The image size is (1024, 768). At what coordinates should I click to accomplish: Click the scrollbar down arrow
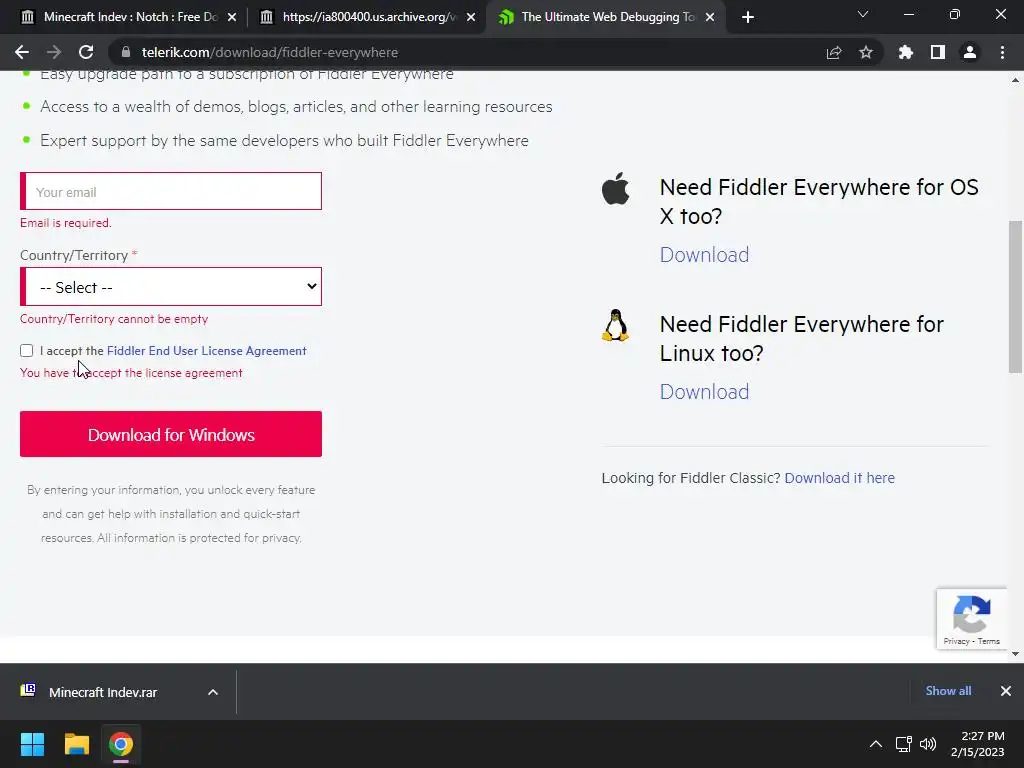[1016, 654]
